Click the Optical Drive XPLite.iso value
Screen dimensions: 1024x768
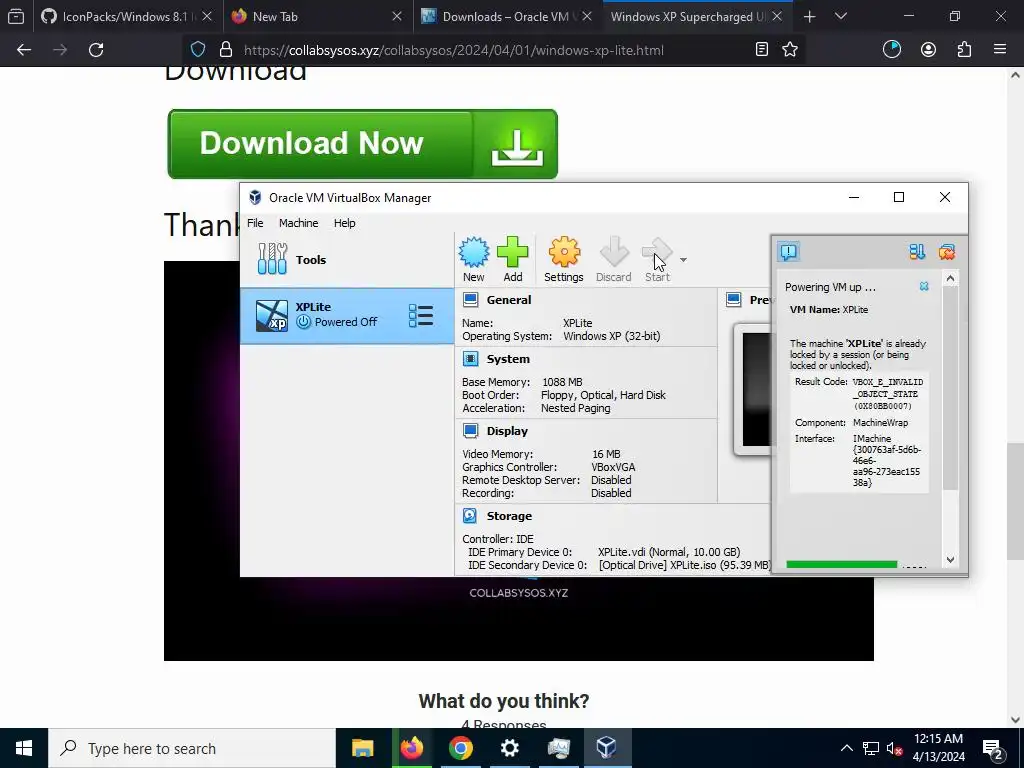(684, 565)
